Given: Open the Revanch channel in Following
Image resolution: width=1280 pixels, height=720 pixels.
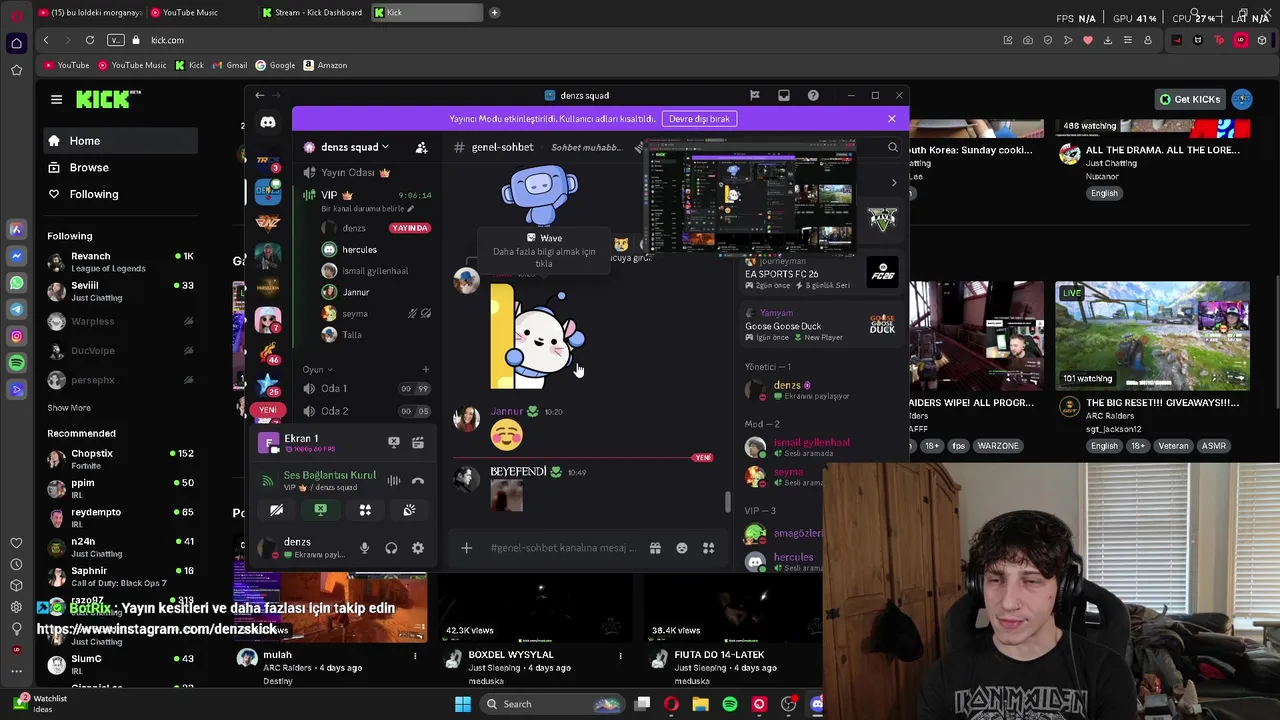Looking at the screenshot, I should click(x=120, y=262).
